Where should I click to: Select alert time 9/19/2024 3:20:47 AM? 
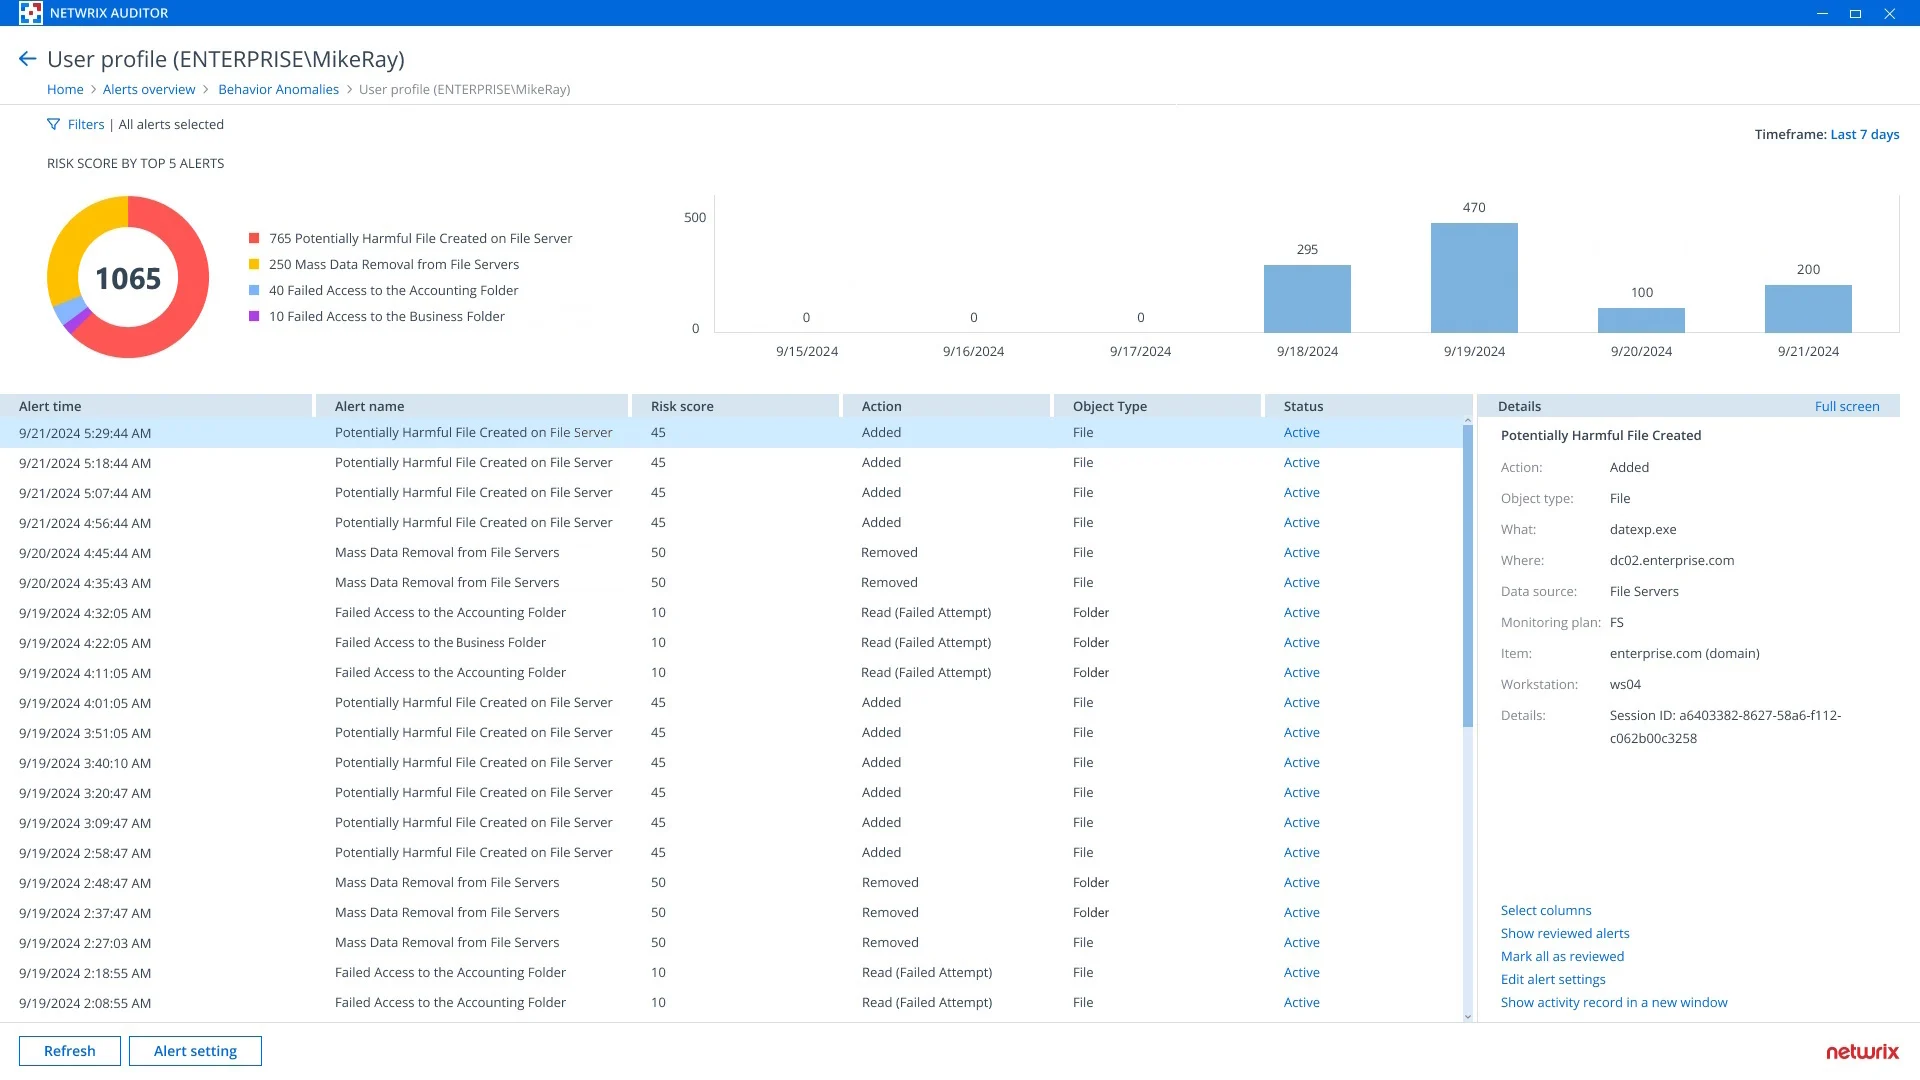tap(85, 794)
